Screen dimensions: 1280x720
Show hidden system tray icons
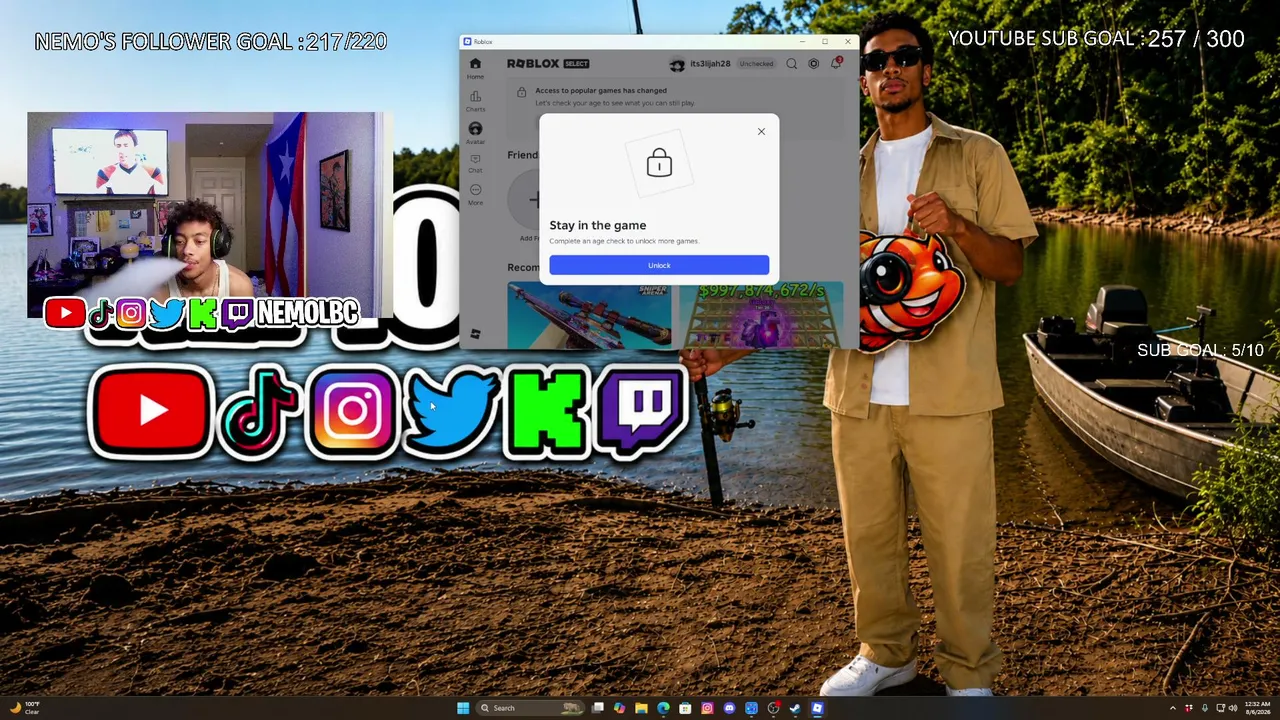coord(1173,708)
